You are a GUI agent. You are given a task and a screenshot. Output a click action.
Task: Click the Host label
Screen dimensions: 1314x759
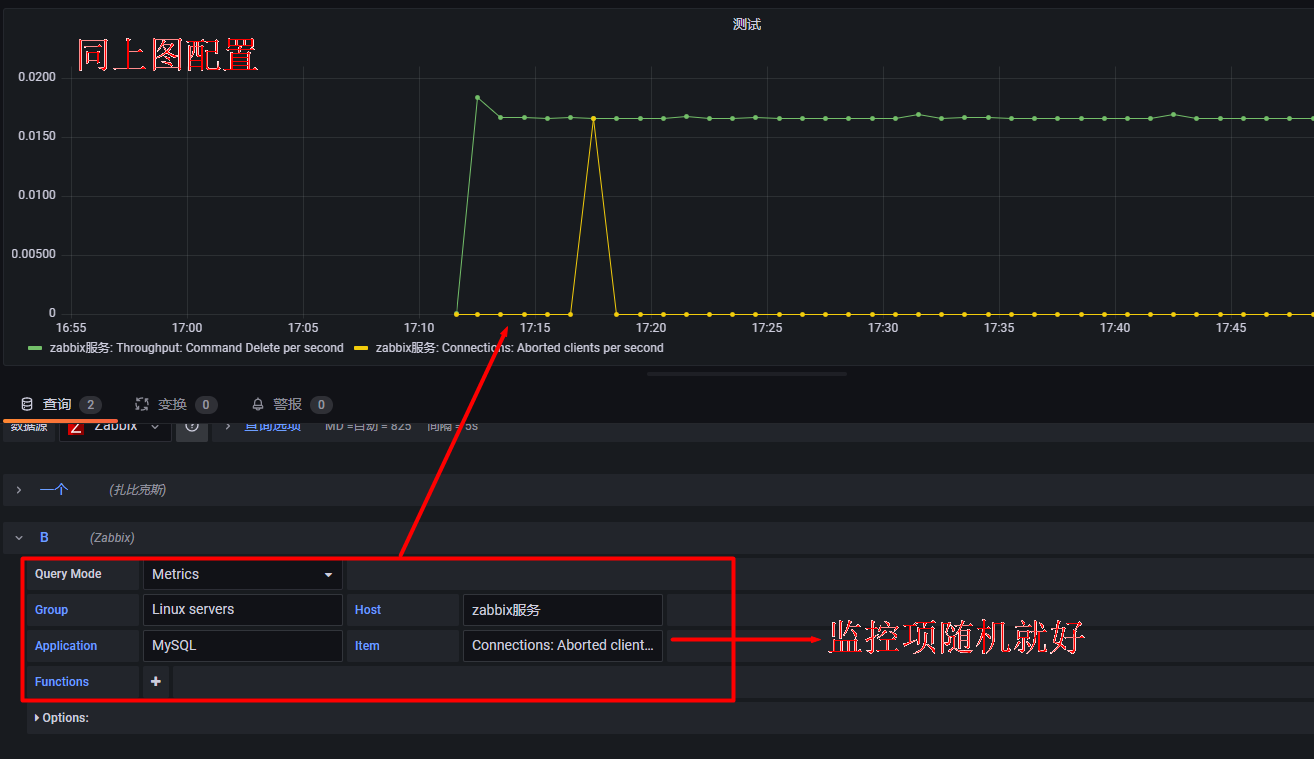pos(368,610)
